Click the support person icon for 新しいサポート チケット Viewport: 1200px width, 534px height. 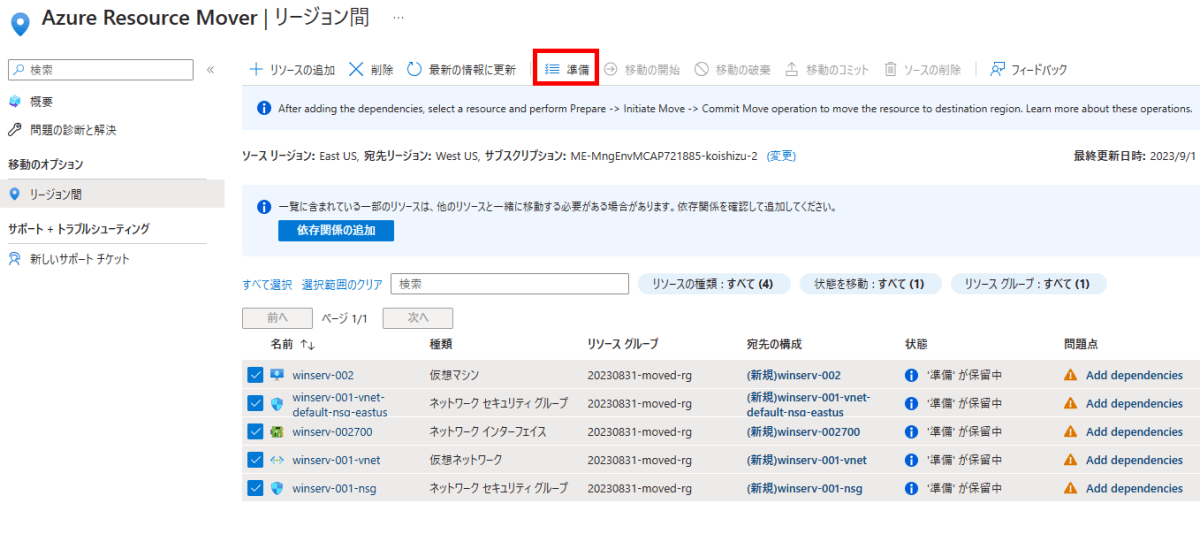tap(14, 259)
